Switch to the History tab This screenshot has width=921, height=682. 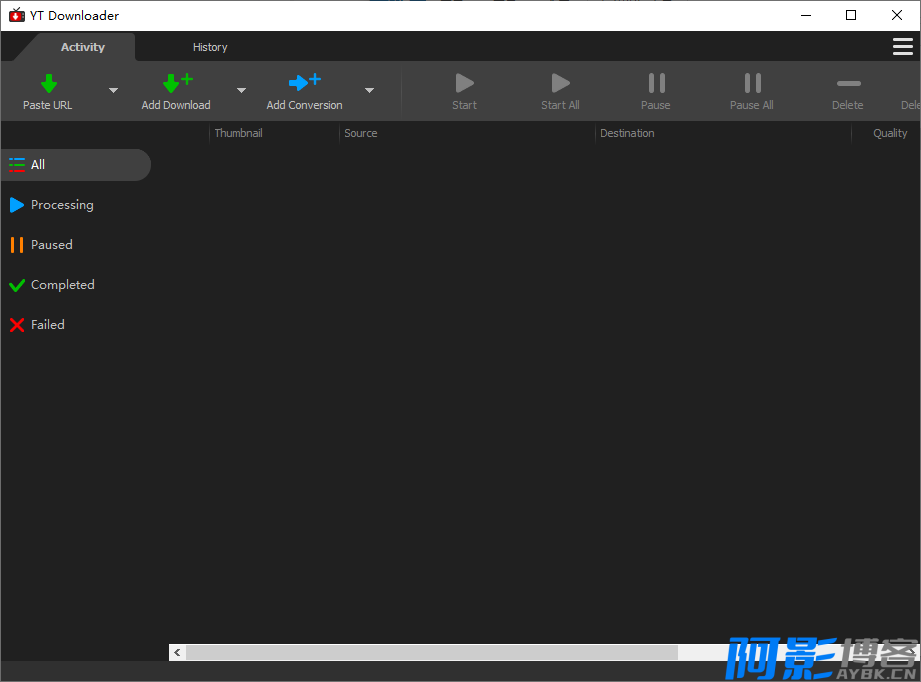tap(210, 47)
